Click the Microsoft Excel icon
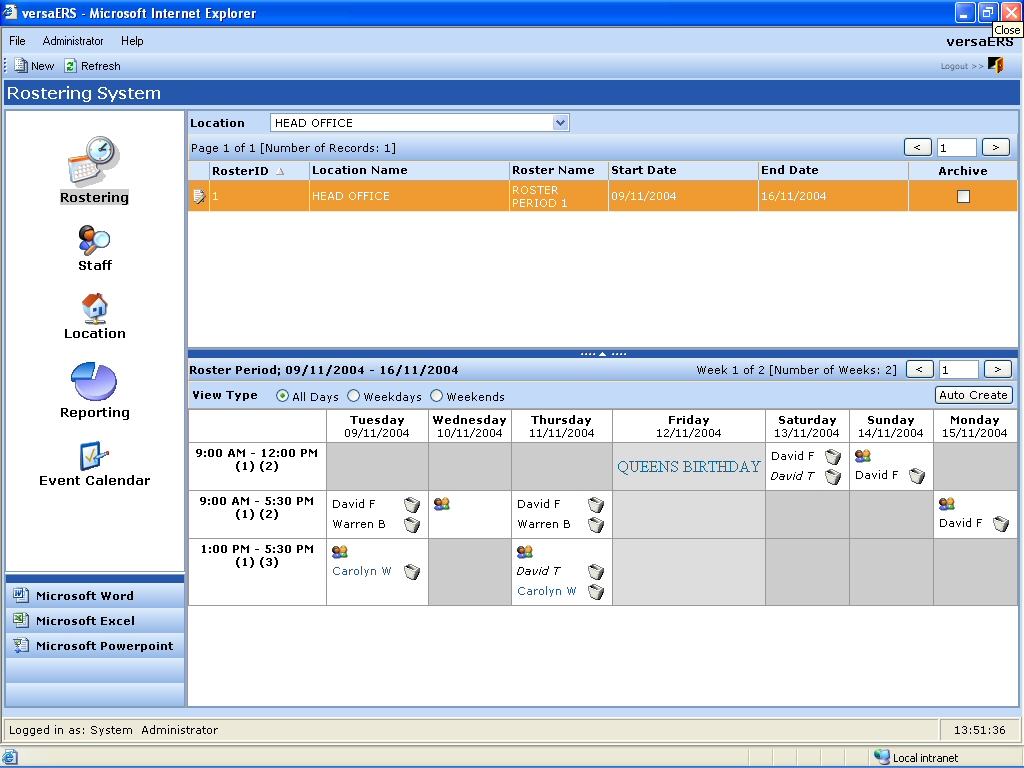This screenshot has height=768, width=1024. click(x=21, y=620)
